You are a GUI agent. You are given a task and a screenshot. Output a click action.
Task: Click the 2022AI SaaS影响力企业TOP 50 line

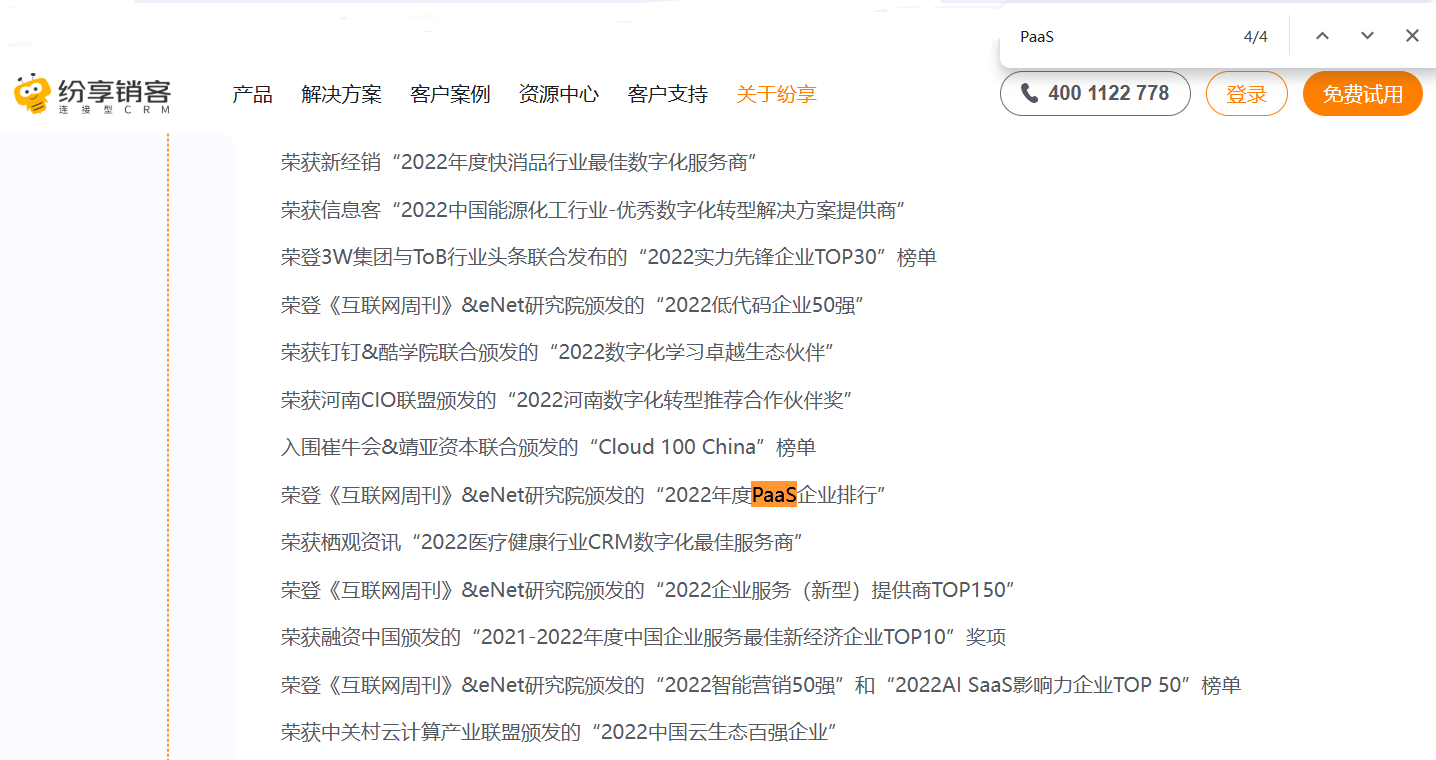[761, 685]
